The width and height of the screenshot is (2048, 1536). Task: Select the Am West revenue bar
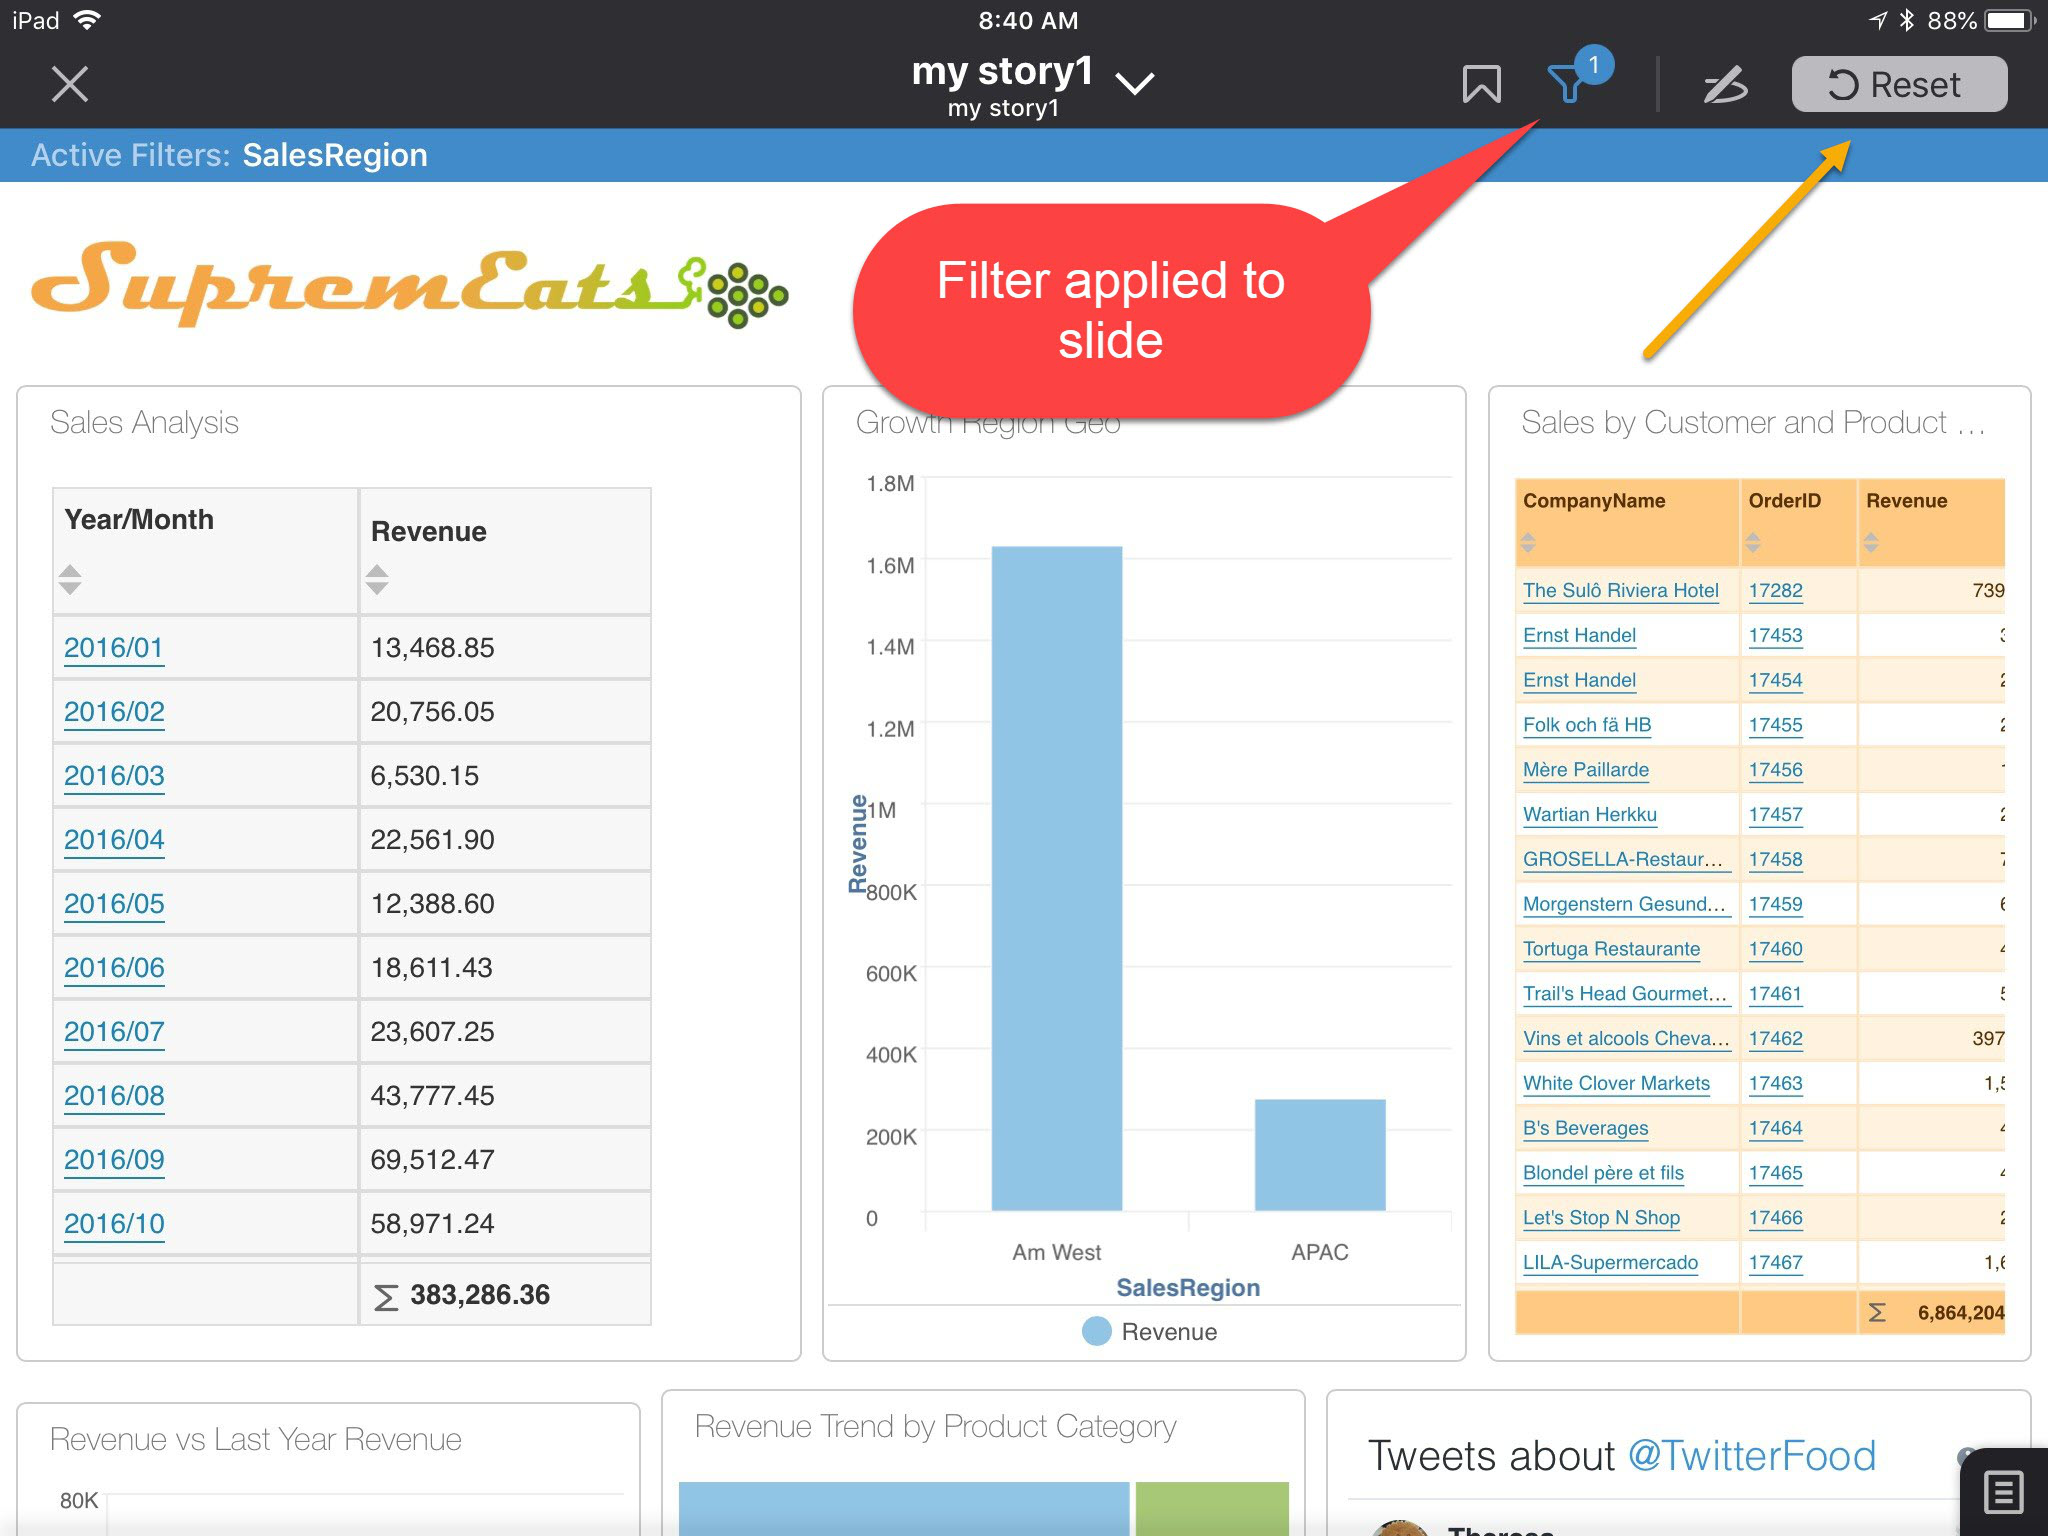[1056, 878]
